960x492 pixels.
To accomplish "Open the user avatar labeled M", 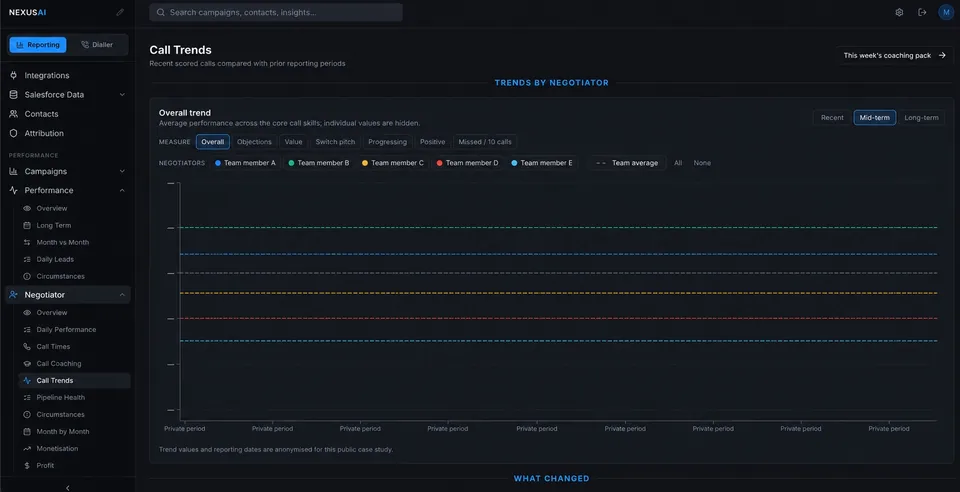I will point(946,12).
